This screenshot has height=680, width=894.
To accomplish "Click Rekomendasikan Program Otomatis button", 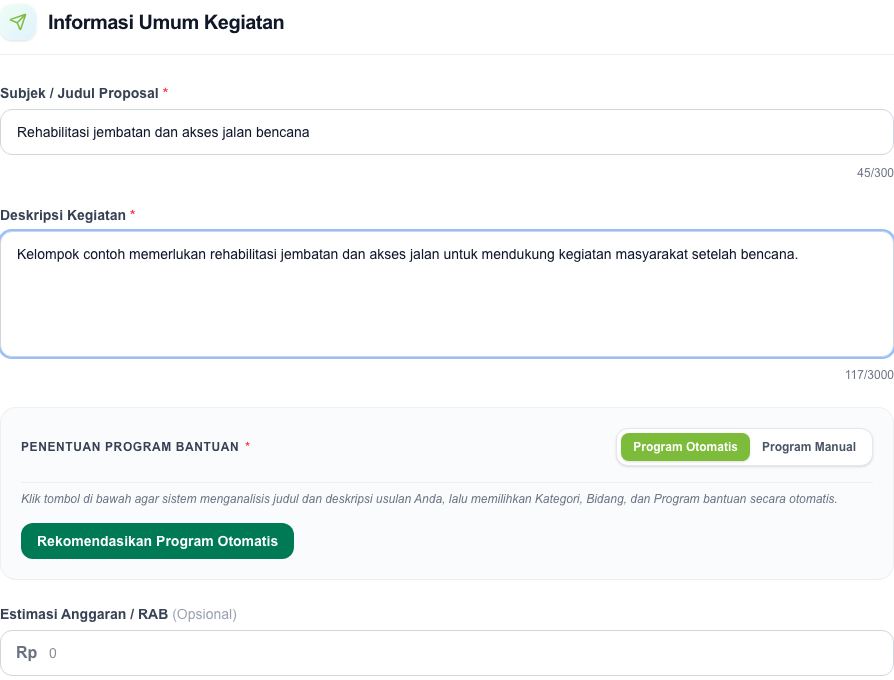I will 157,541.
